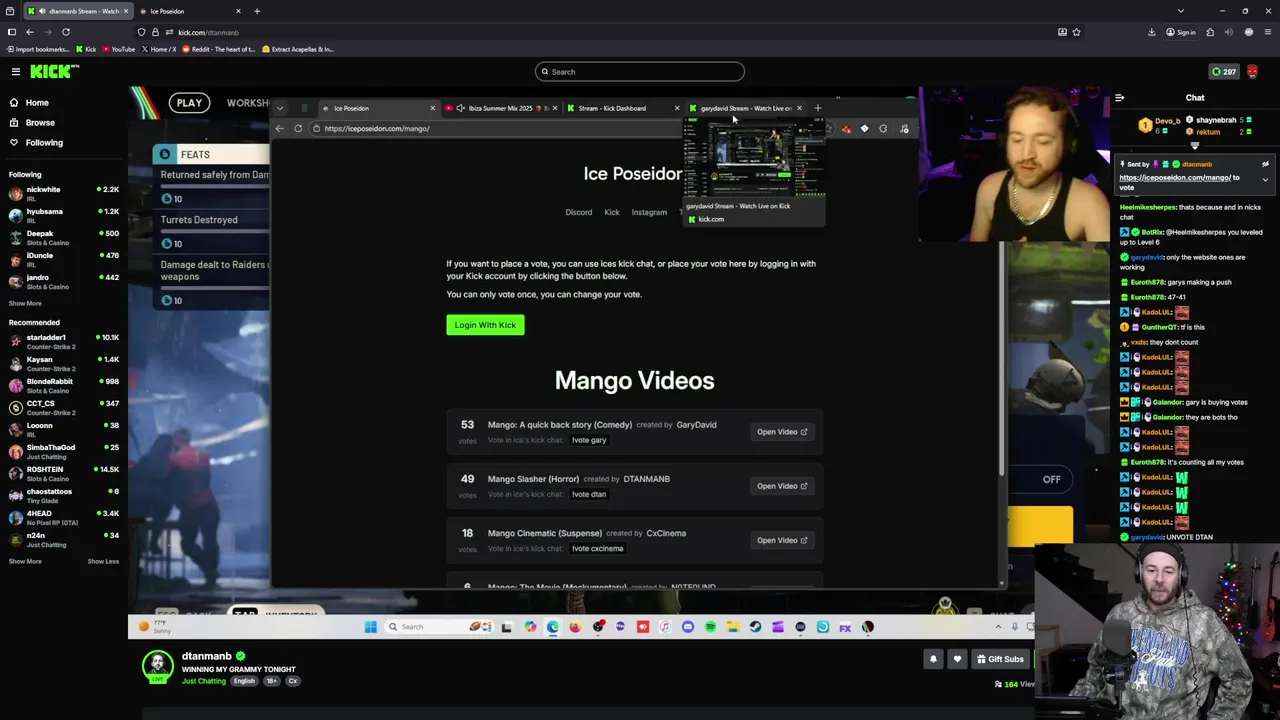Switch to Ibiza Summer Mix 2025 tab
Viewport: 1280px width, 720px height.
[500, 108]
